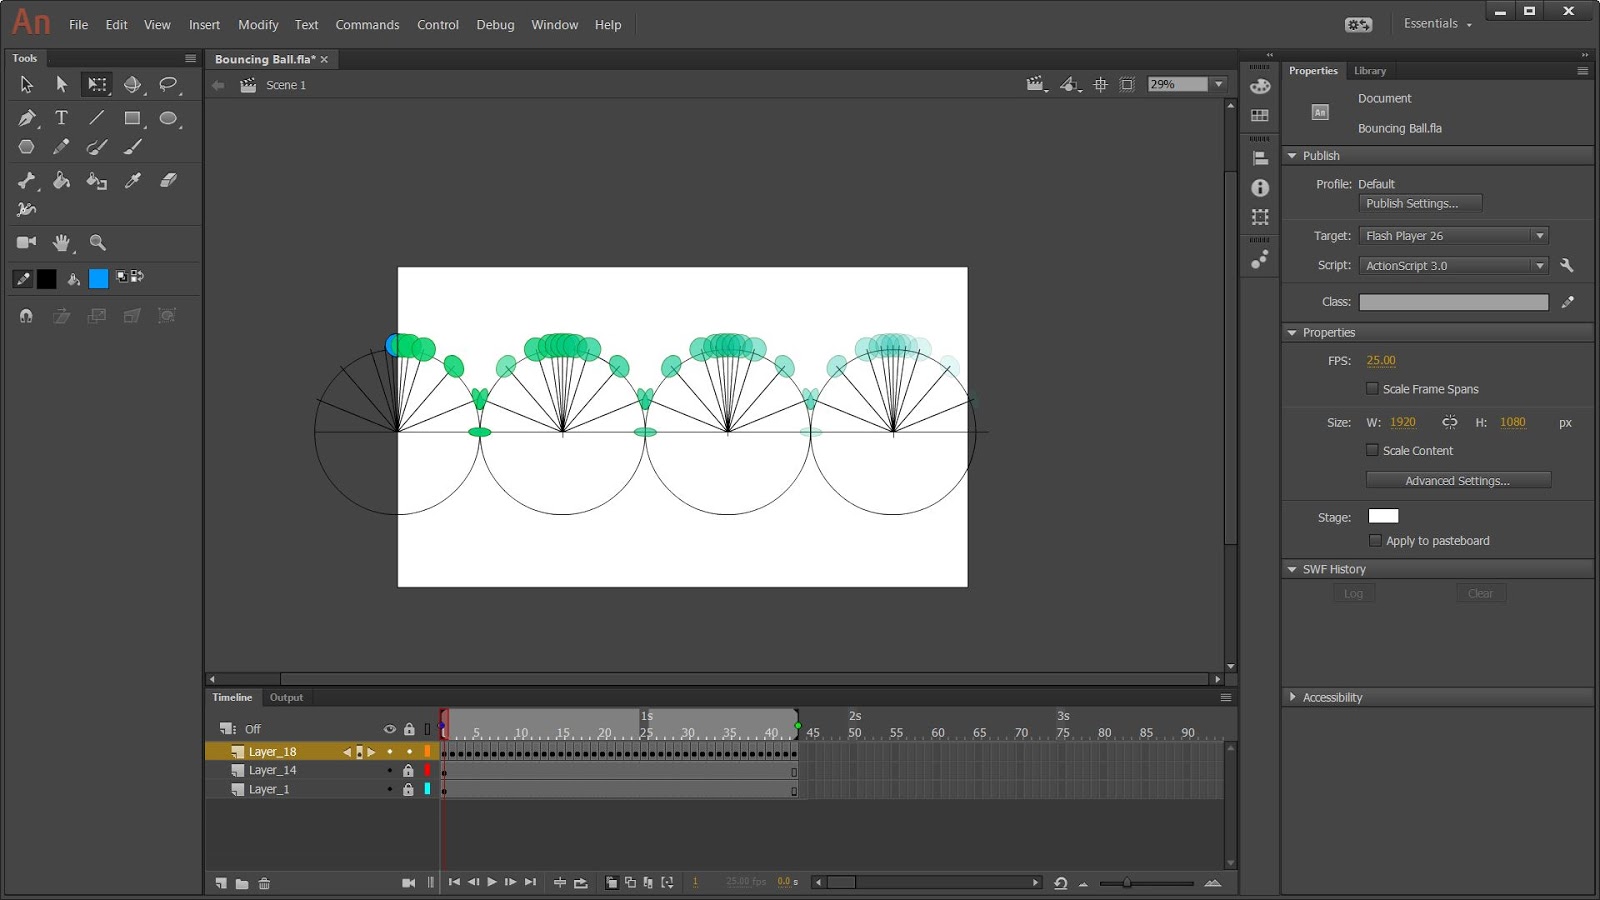Toggle visibility of Layer_18

click(390, 750)
